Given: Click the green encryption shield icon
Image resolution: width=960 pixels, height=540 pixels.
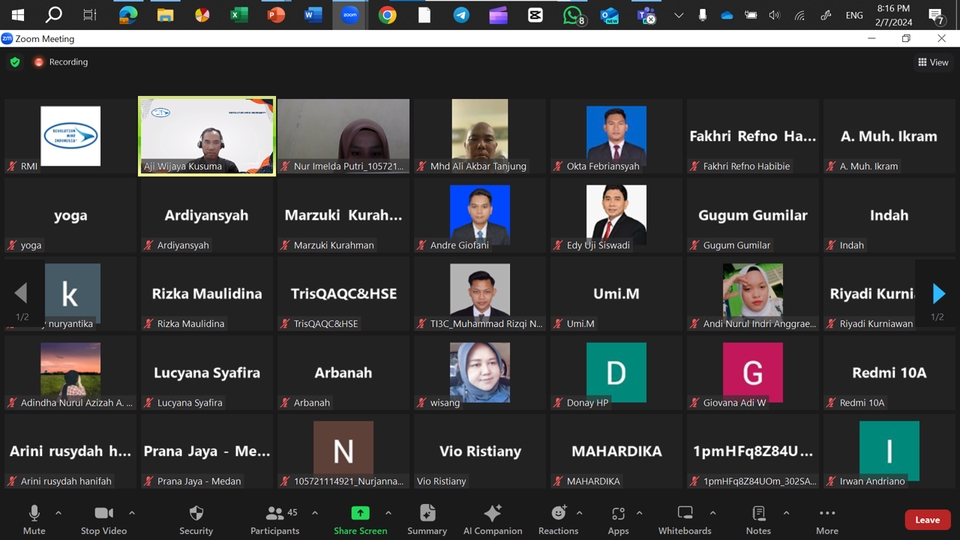Looking at the screenshot, I should pos(15,62).
